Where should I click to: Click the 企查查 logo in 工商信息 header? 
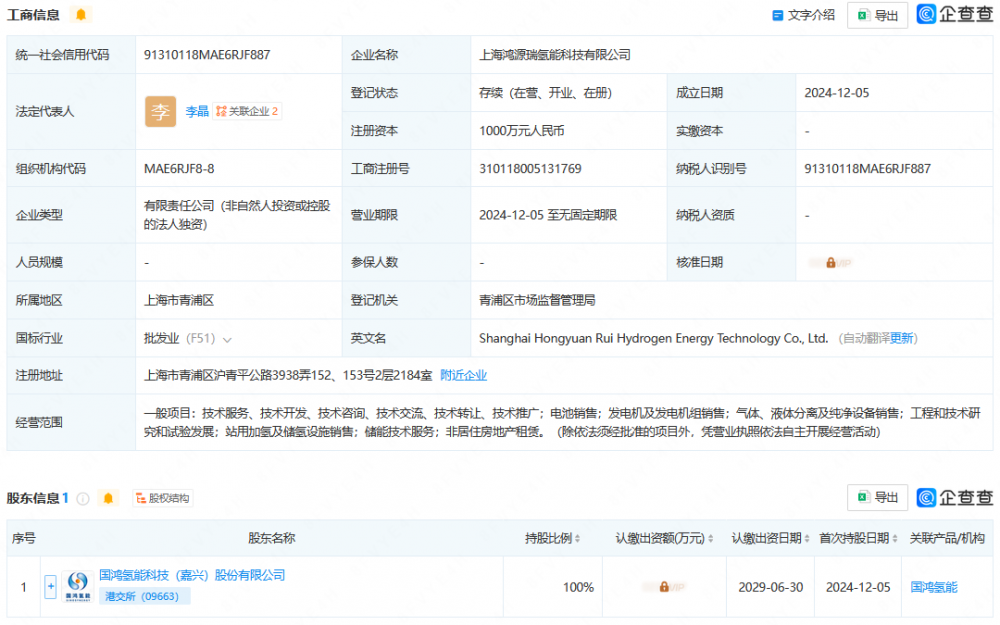[954, 14]
